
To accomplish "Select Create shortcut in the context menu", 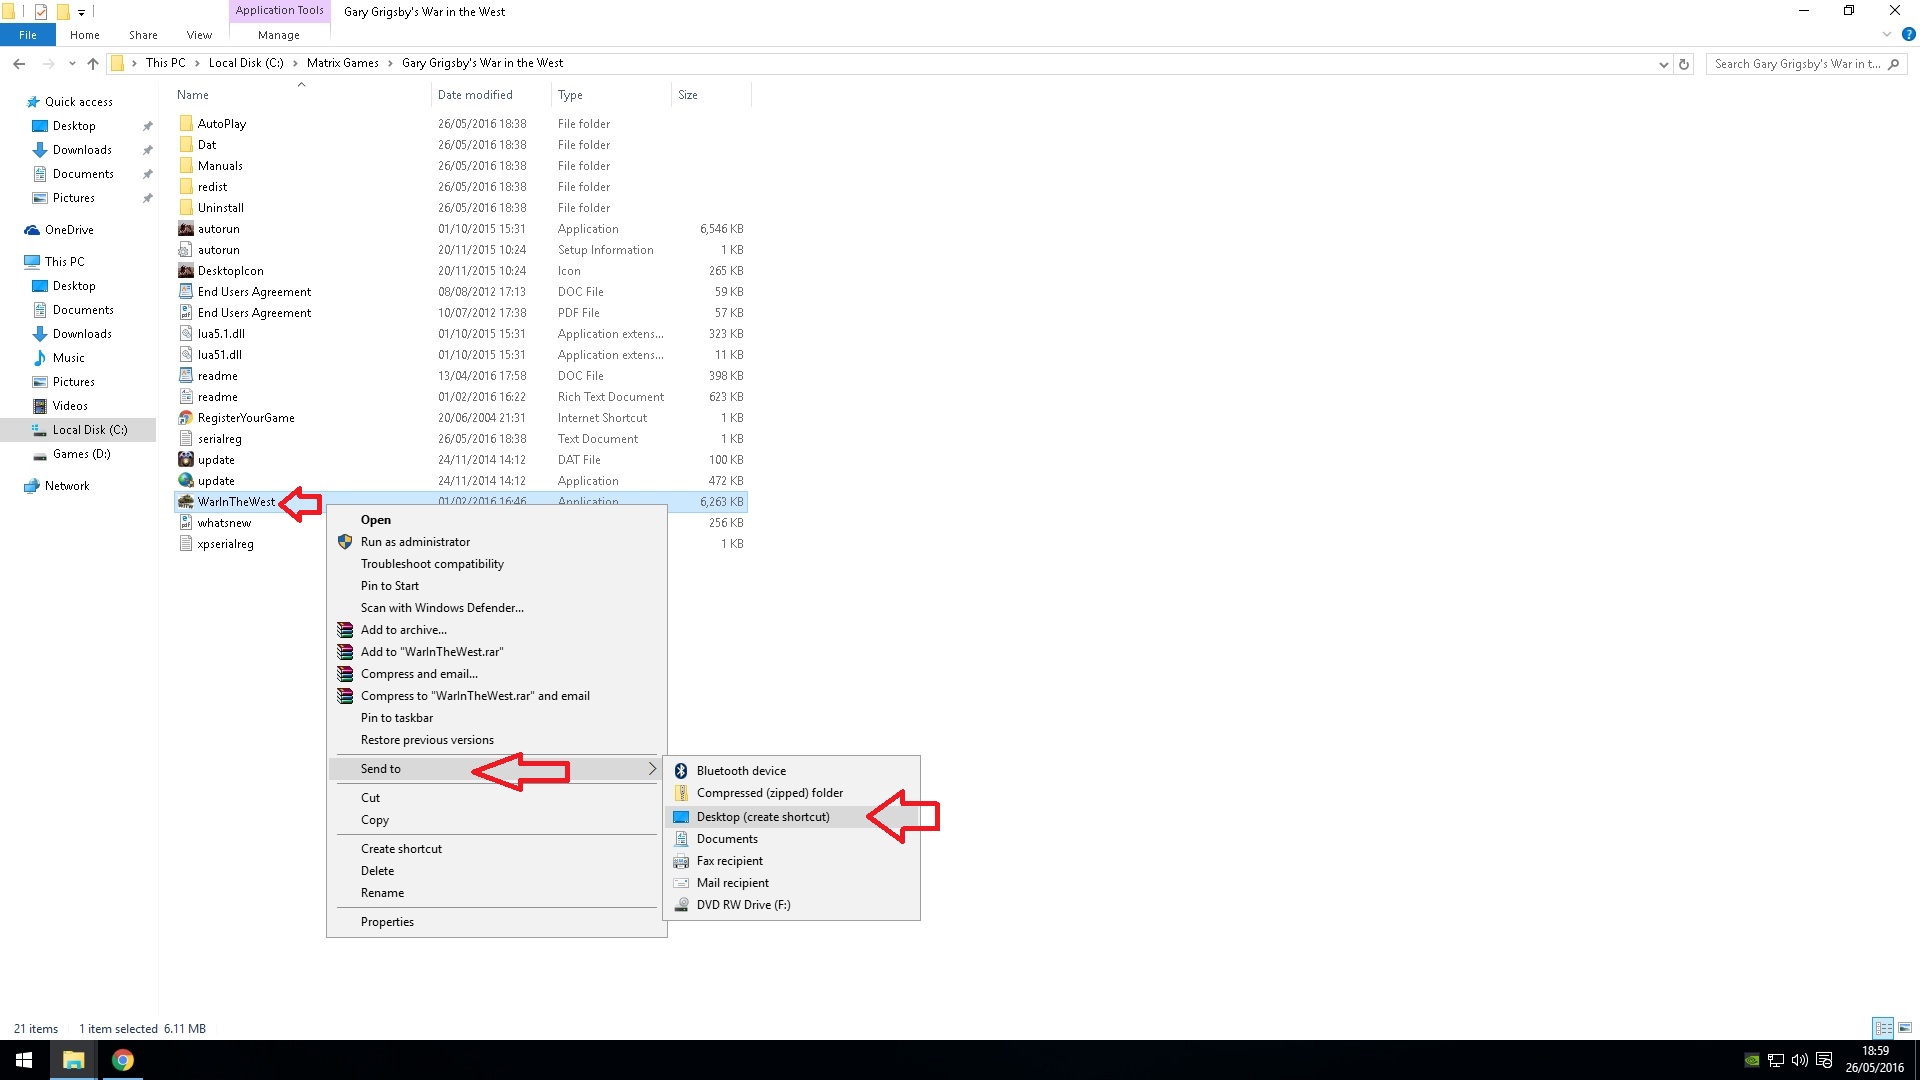I will [x=401, y=849].
